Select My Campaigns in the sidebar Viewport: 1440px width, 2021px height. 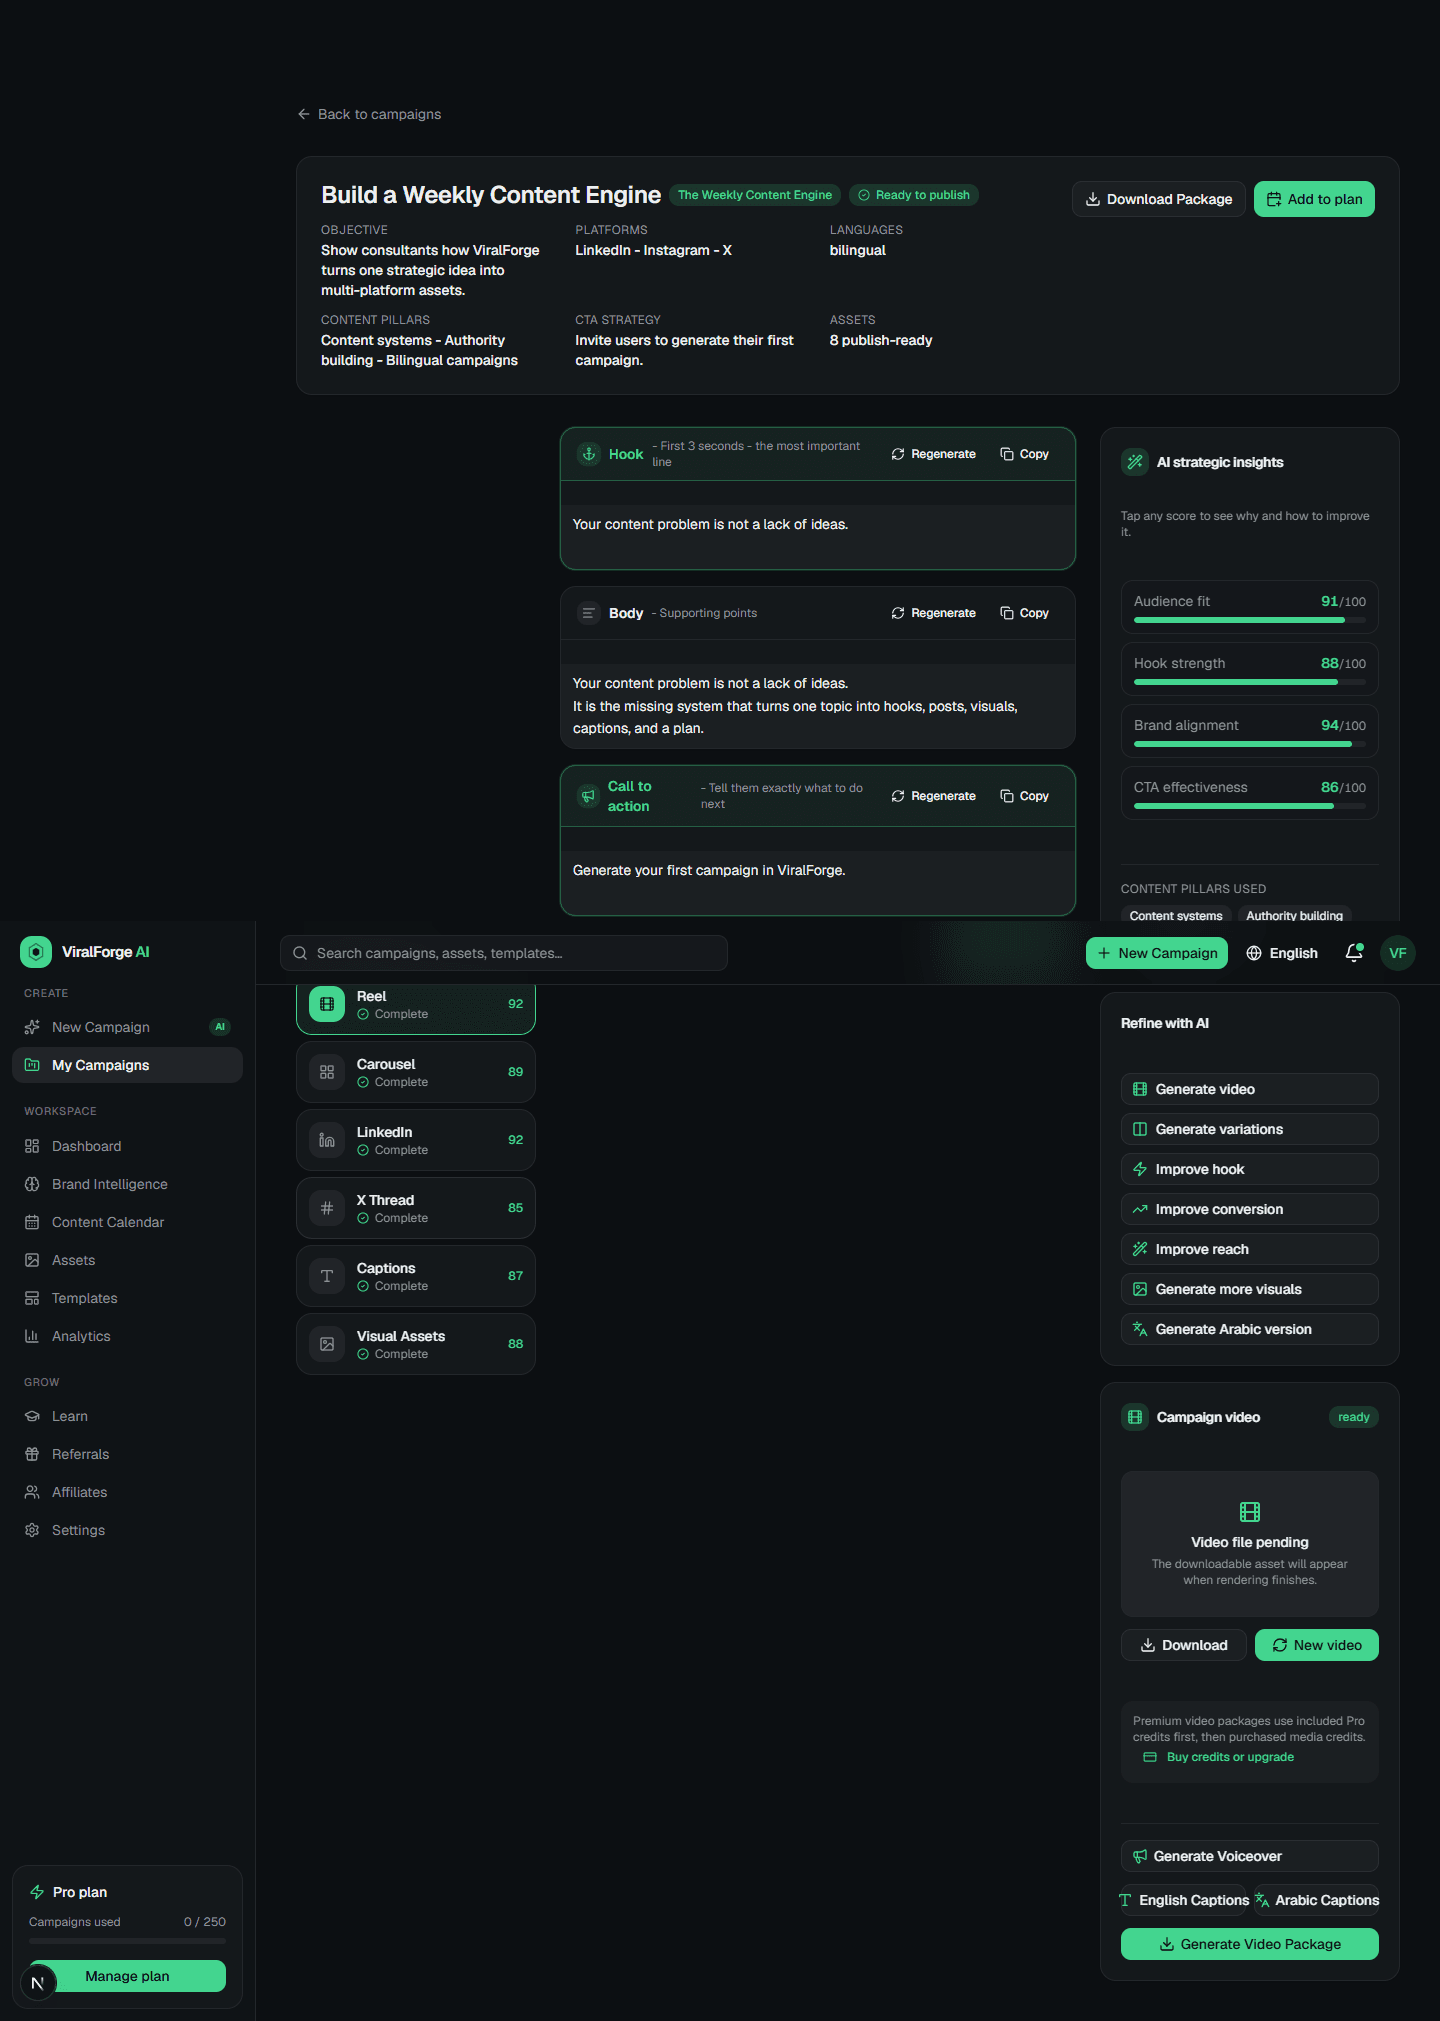pos(127,1065)
